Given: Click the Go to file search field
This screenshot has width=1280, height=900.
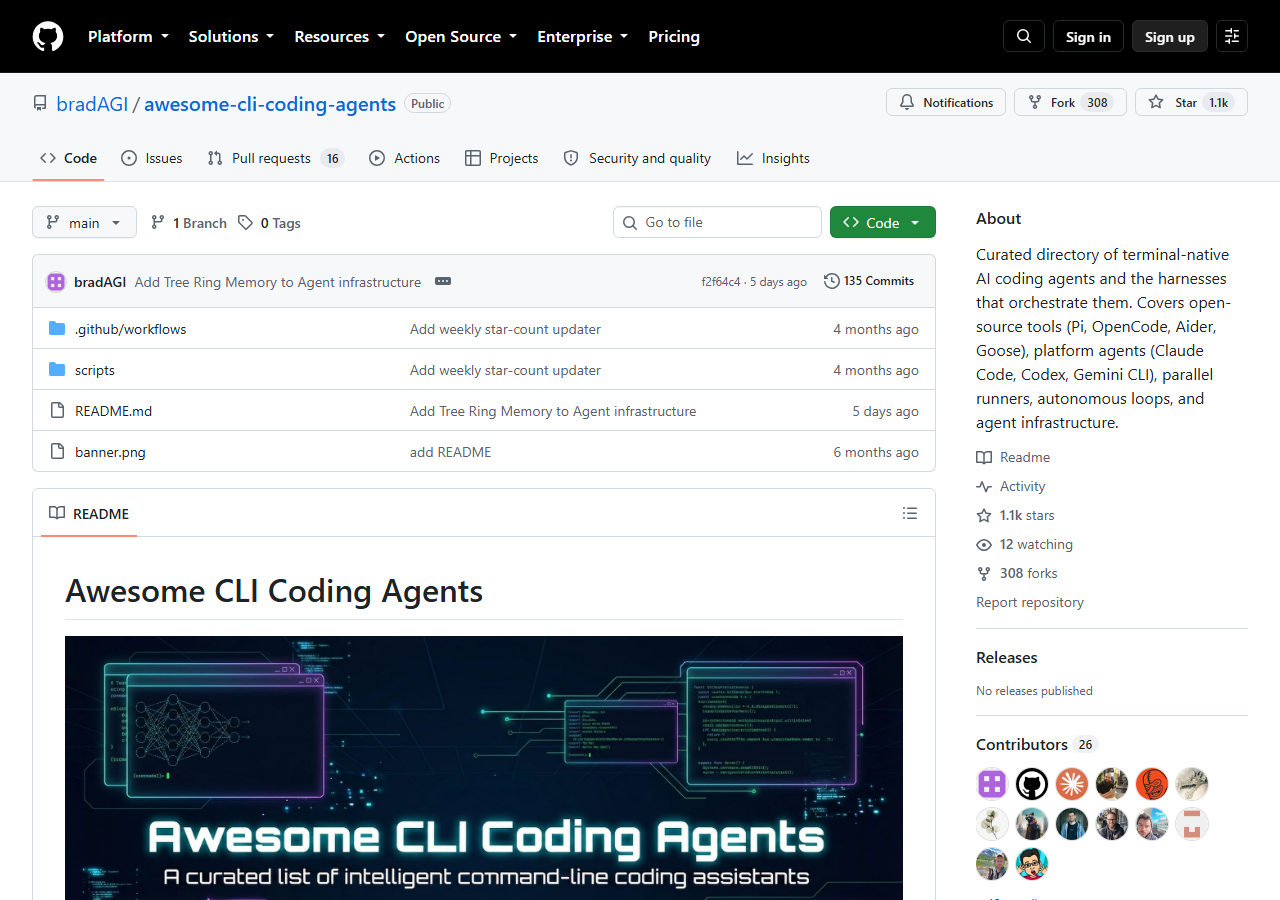Looking at the screenshot, I should pos(717,222).
